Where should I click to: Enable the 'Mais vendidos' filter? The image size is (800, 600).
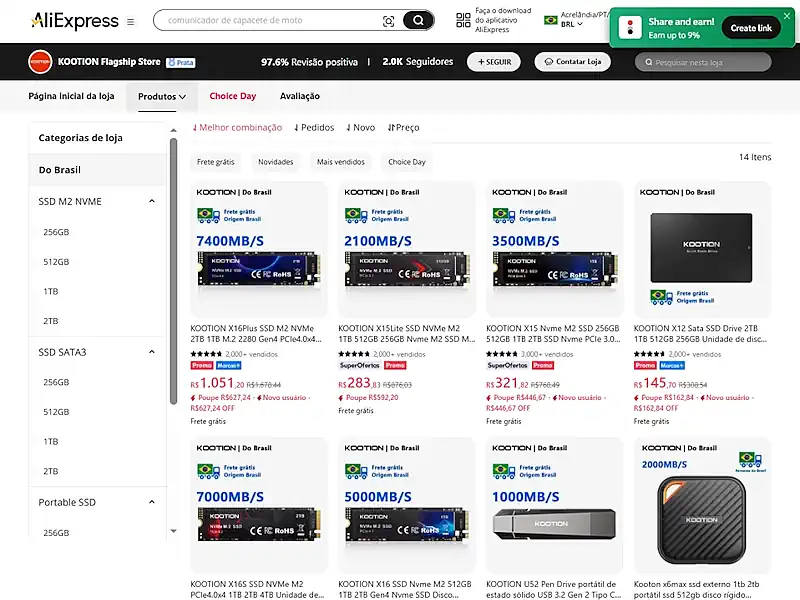click(341, 161)
